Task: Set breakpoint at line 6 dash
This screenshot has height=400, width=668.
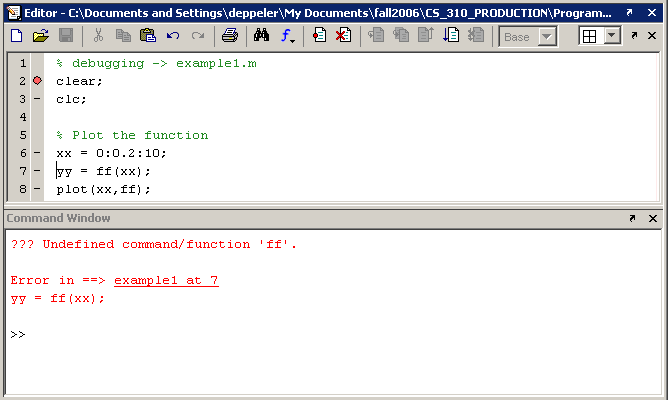Action: 37,153
